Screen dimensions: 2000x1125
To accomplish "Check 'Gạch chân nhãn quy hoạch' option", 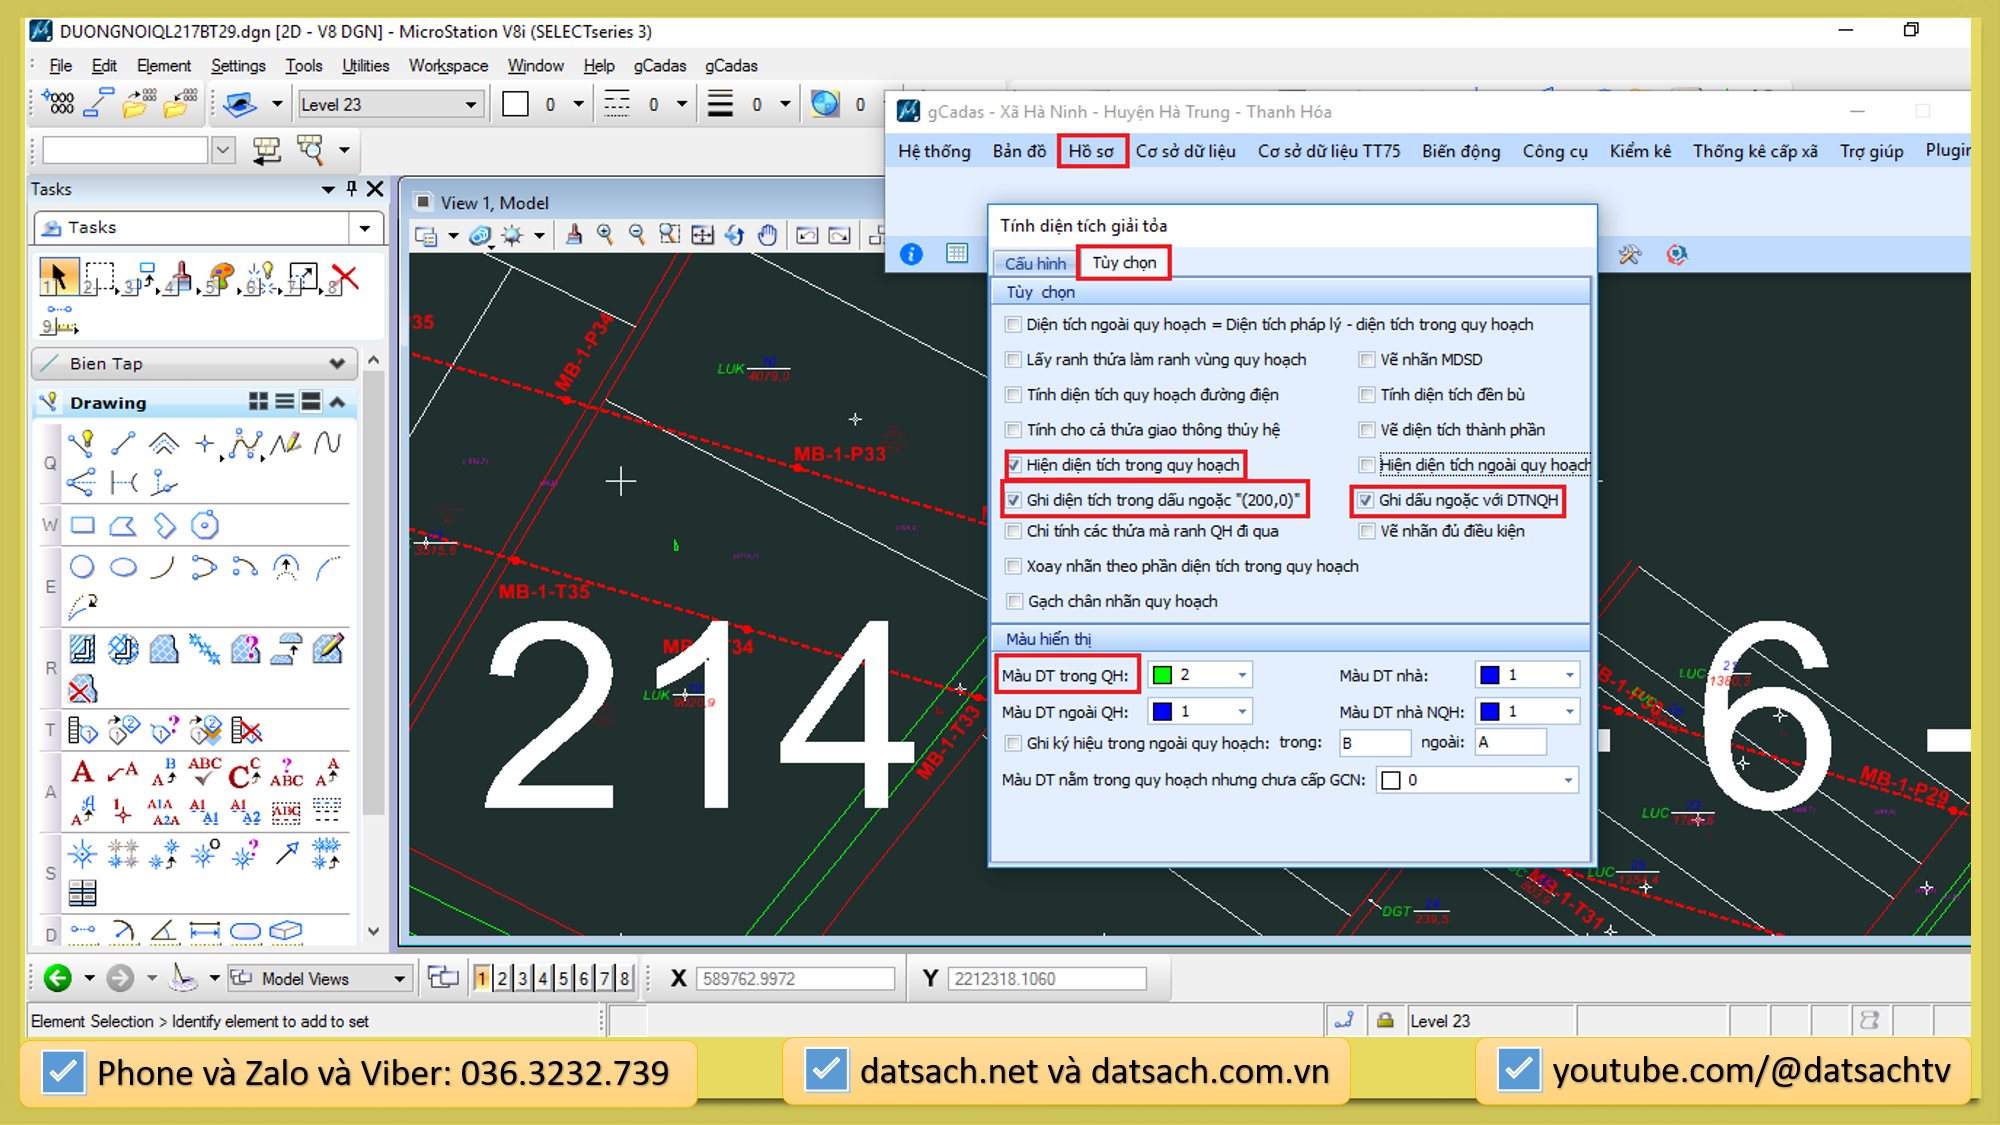I will click(1014, 601).
